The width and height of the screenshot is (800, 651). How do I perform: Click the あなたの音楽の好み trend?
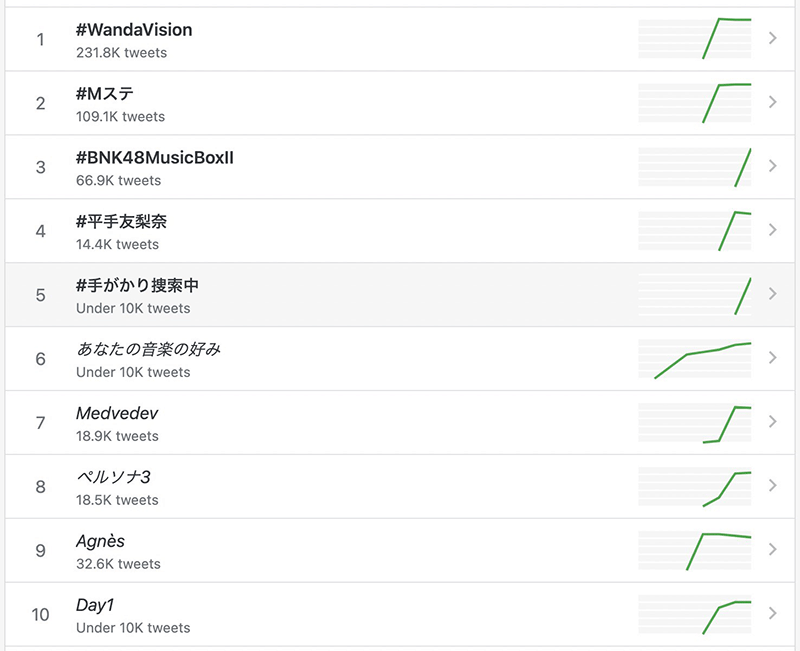(148, 350)
